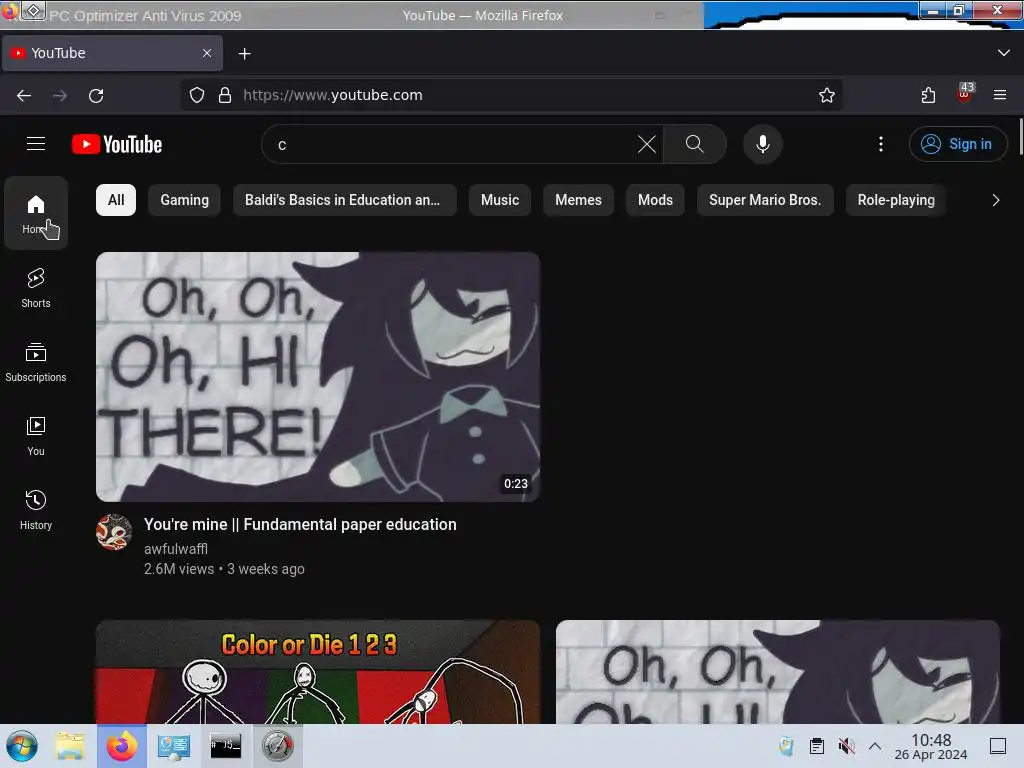Open the YouTube guide hamburger menu
Image resolution: width=1024 pixels, height=768 pixels.
click(36, 144)
